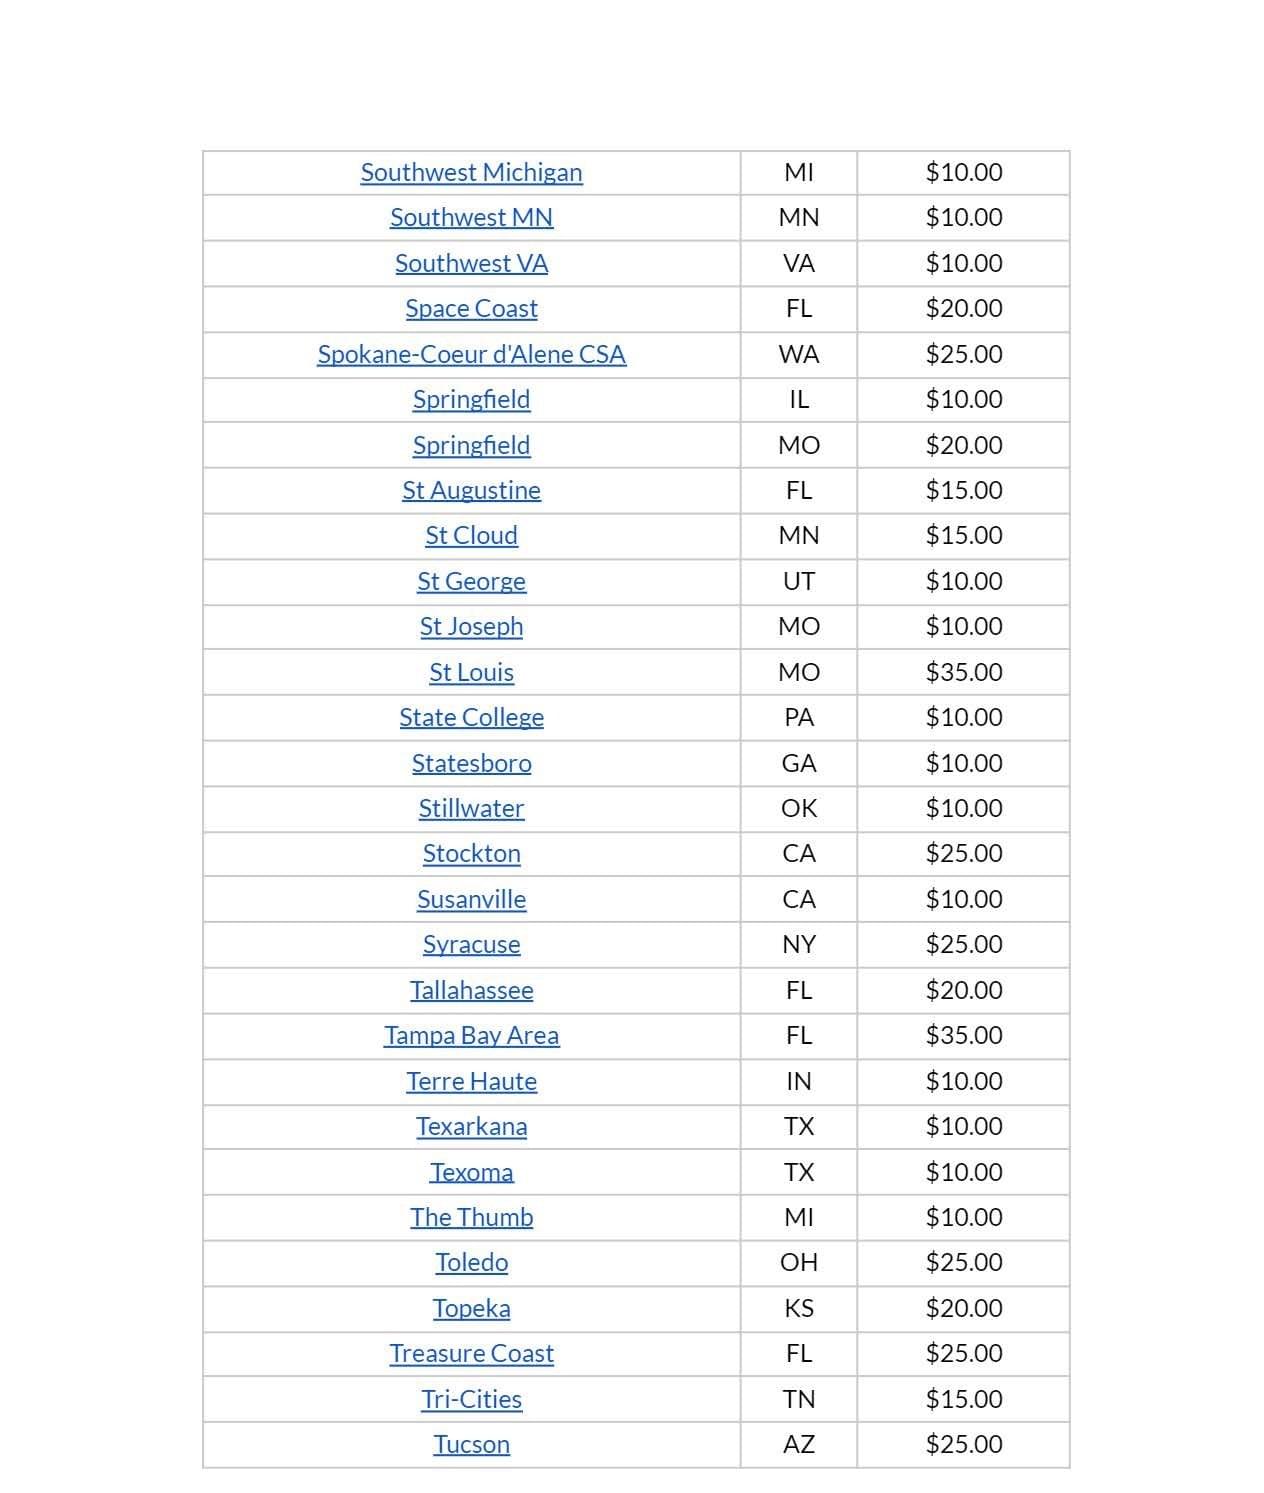Select the Stockton link
Screen dimensions: 1264x1493
pos(471,854)
